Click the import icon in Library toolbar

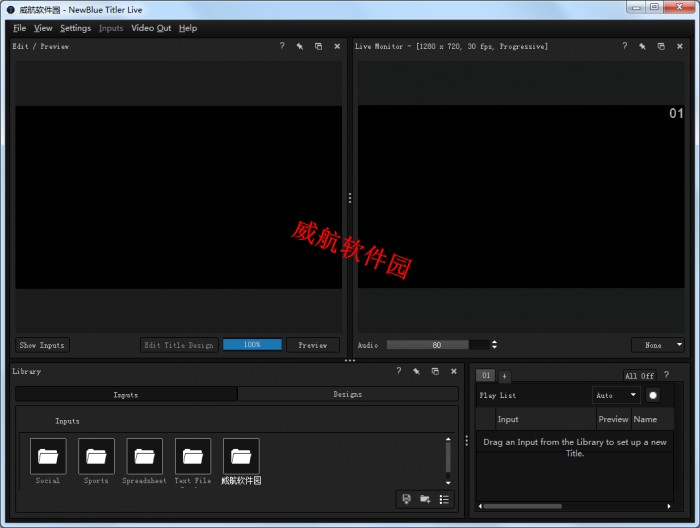click(406, 499)
